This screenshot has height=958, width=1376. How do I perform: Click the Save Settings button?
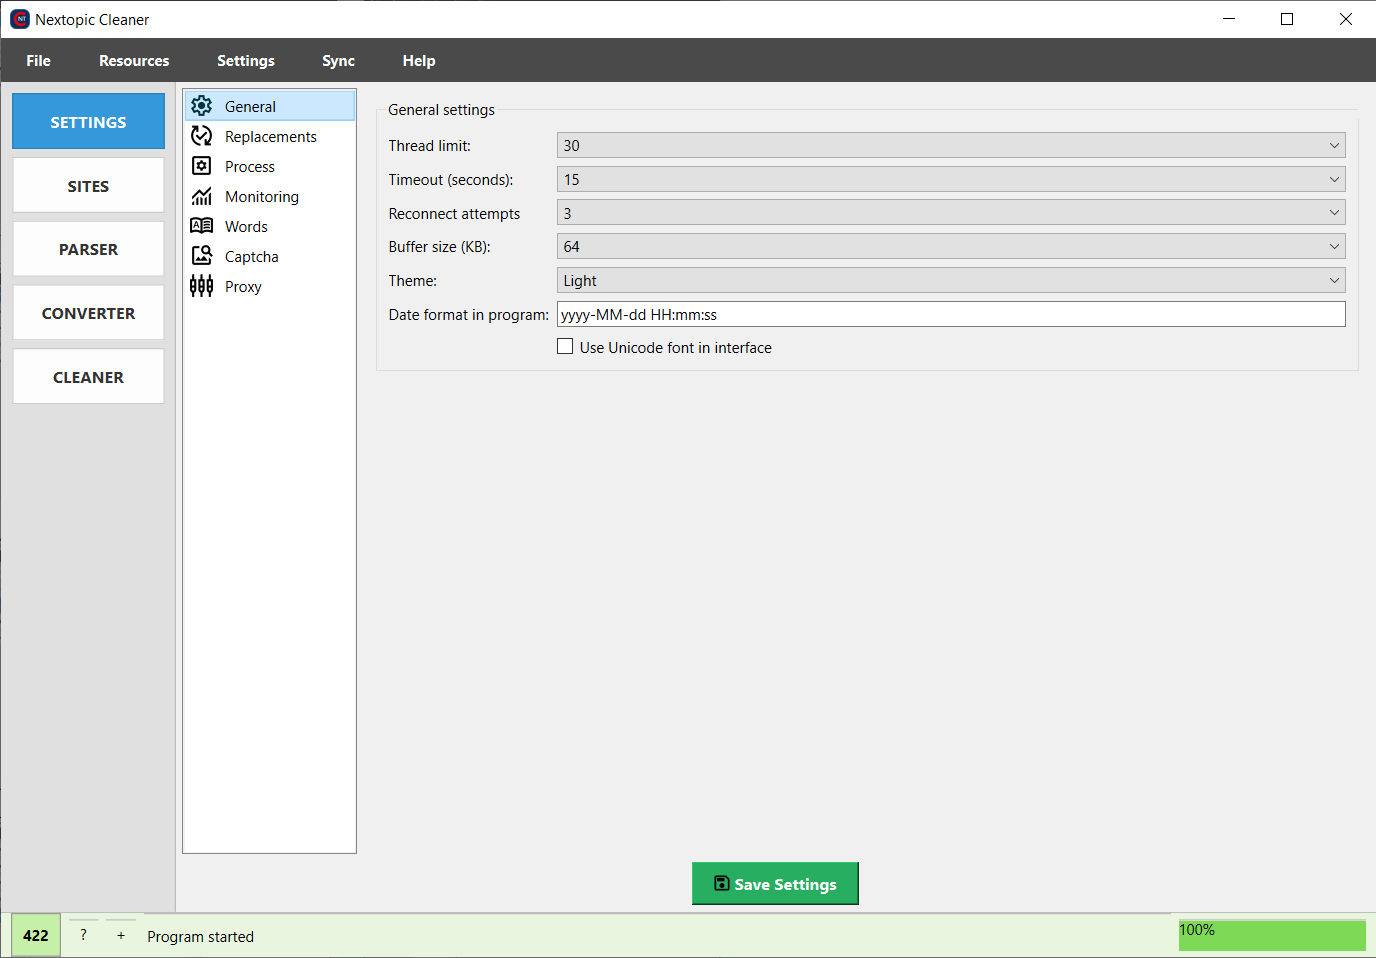point(775,884)
